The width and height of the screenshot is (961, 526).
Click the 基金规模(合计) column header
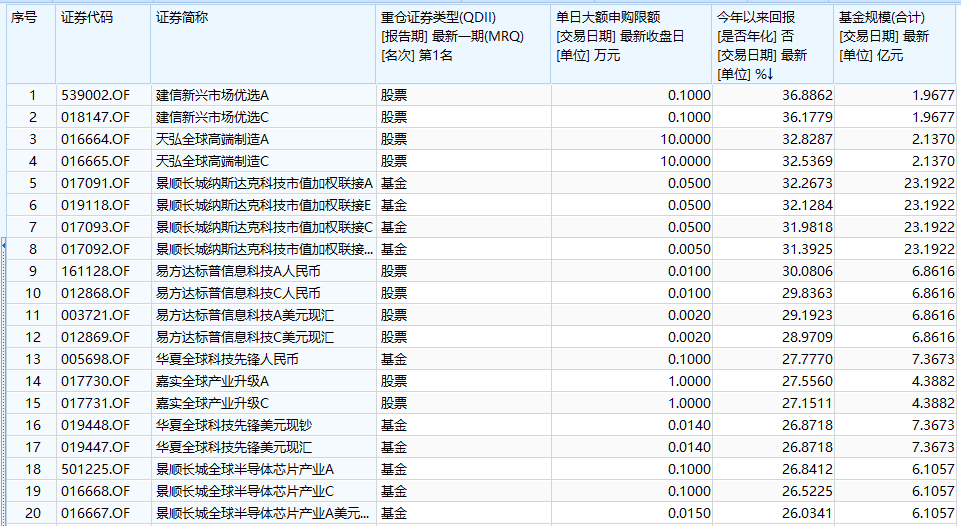(x=881, y=18)
